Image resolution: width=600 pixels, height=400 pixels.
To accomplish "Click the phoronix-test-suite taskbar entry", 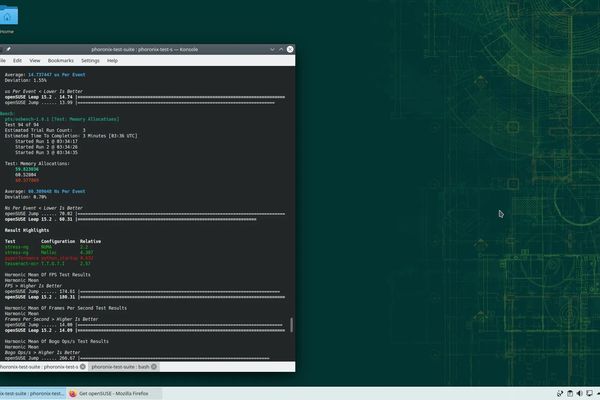I will 33,393.
